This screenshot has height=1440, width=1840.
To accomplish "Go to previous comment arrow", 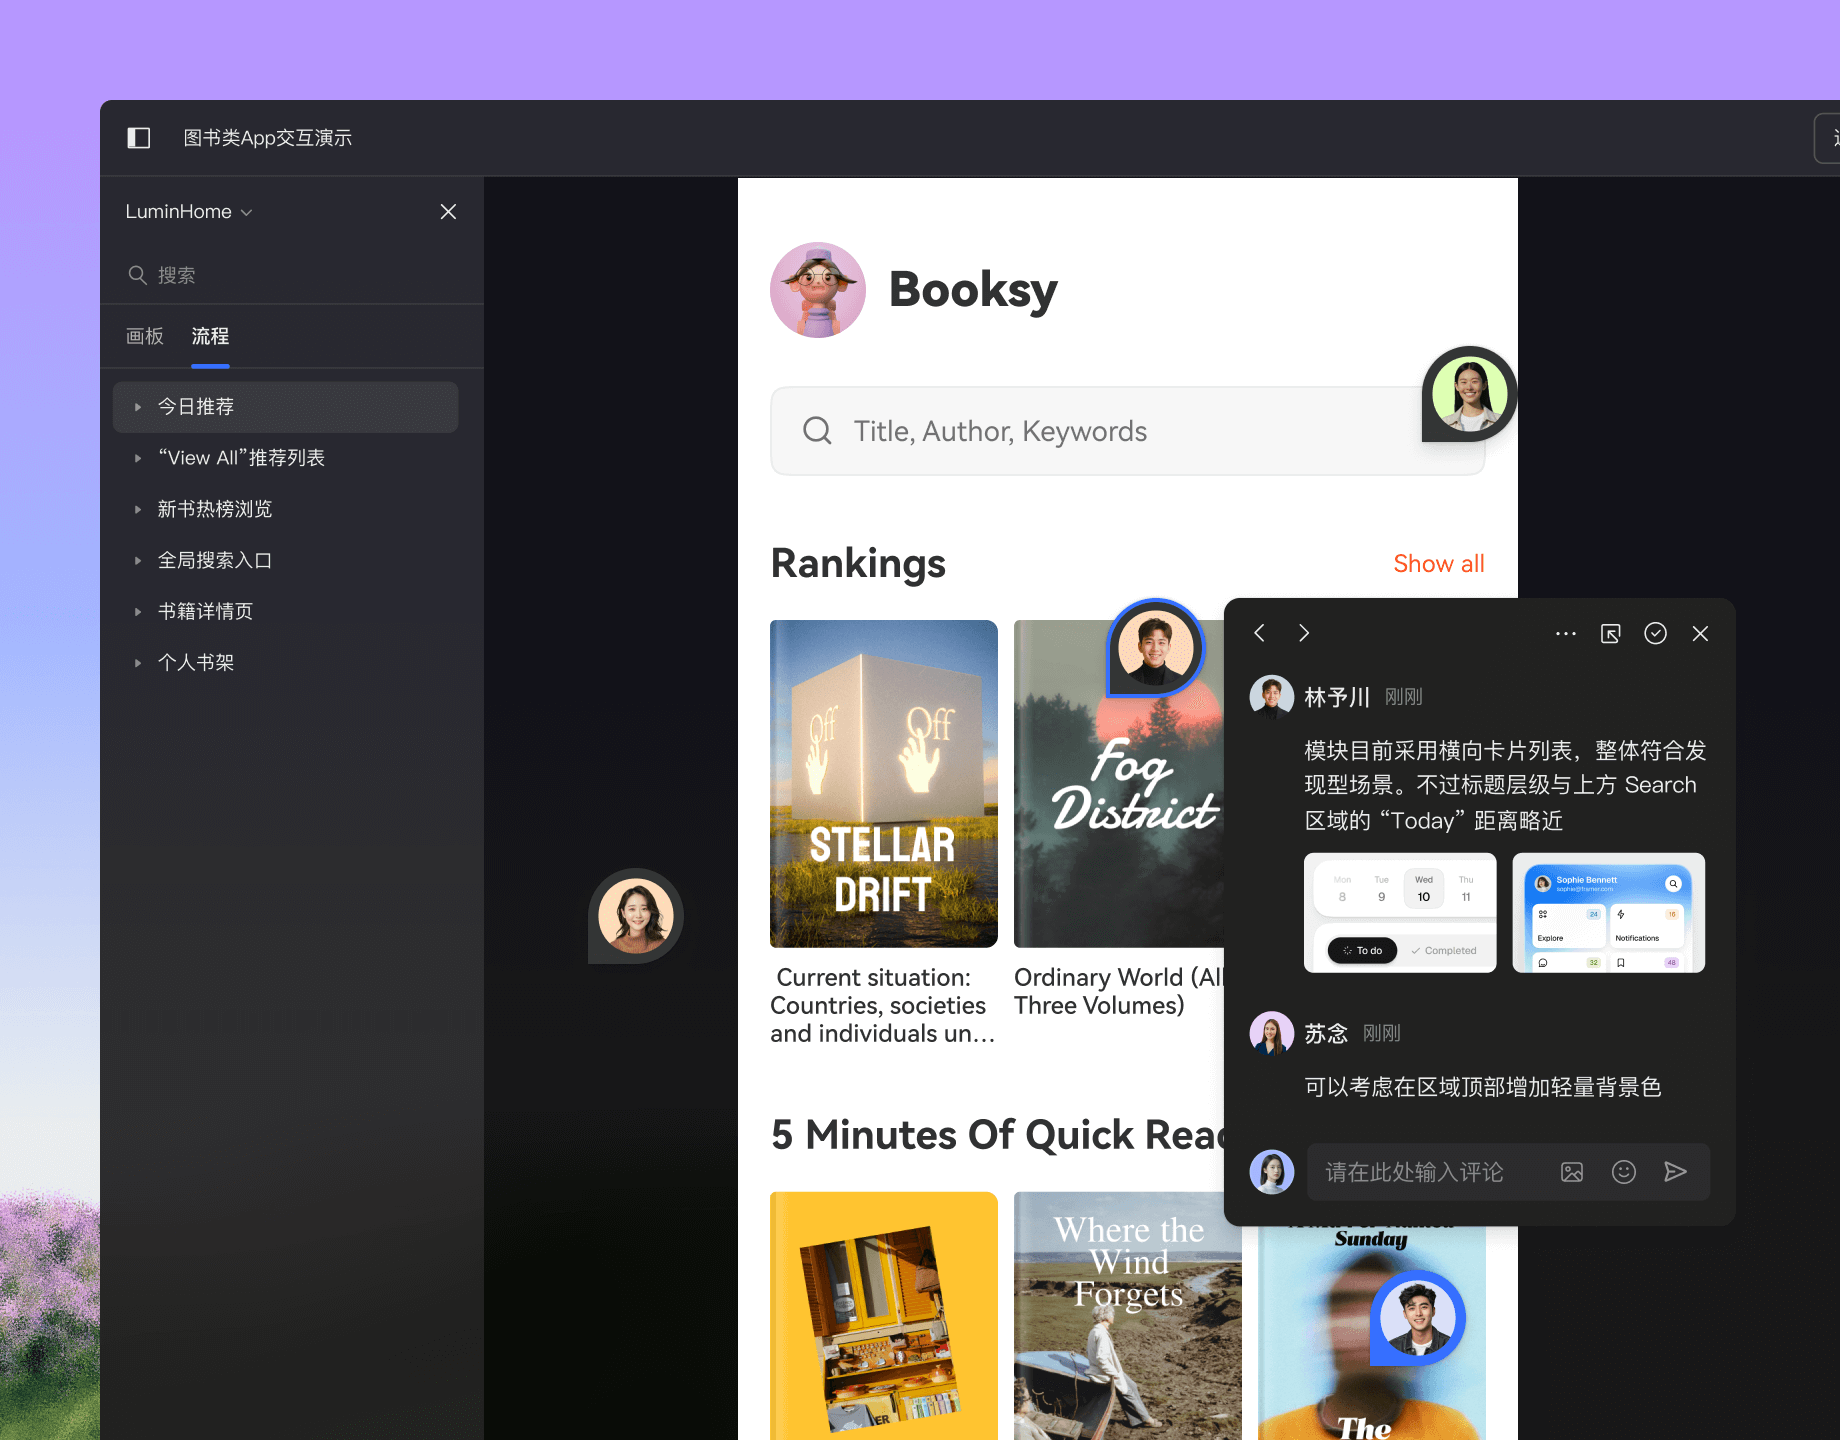I will tap(1260, 633).
